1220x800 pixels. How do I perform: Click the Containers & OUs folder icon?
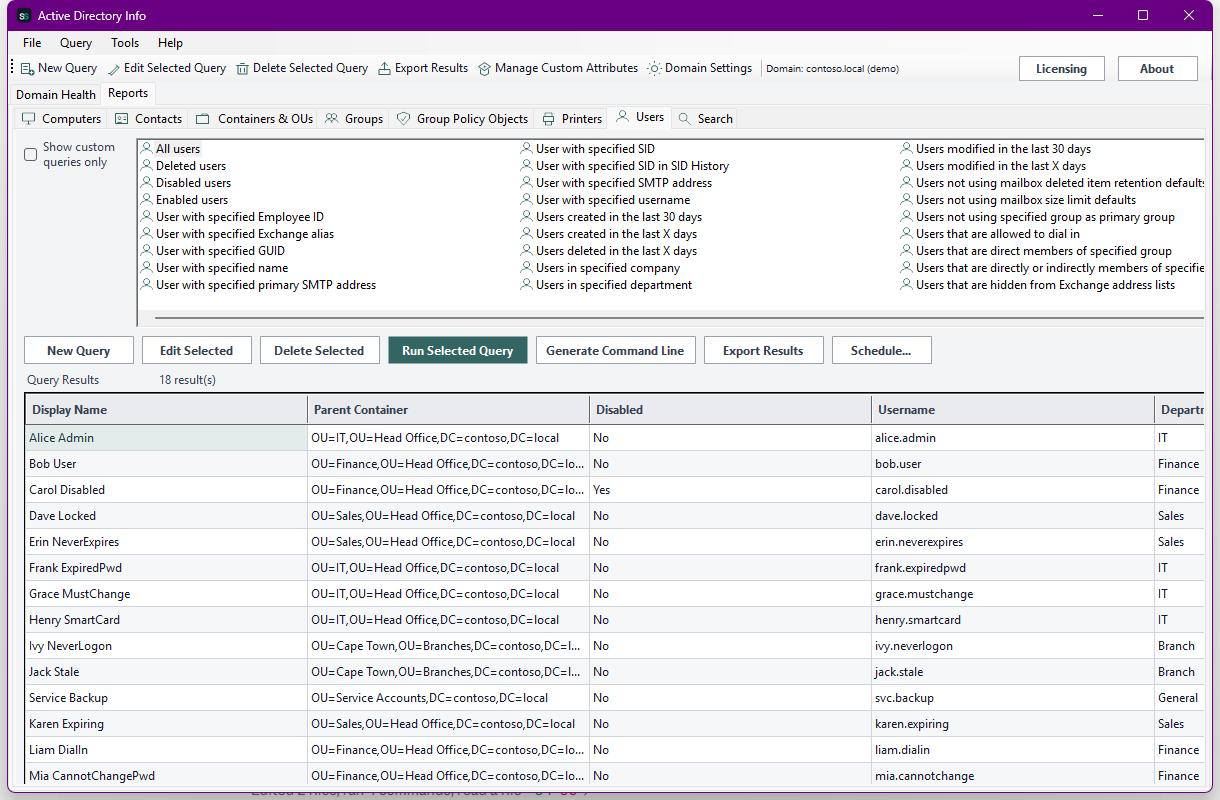(203, 118)
